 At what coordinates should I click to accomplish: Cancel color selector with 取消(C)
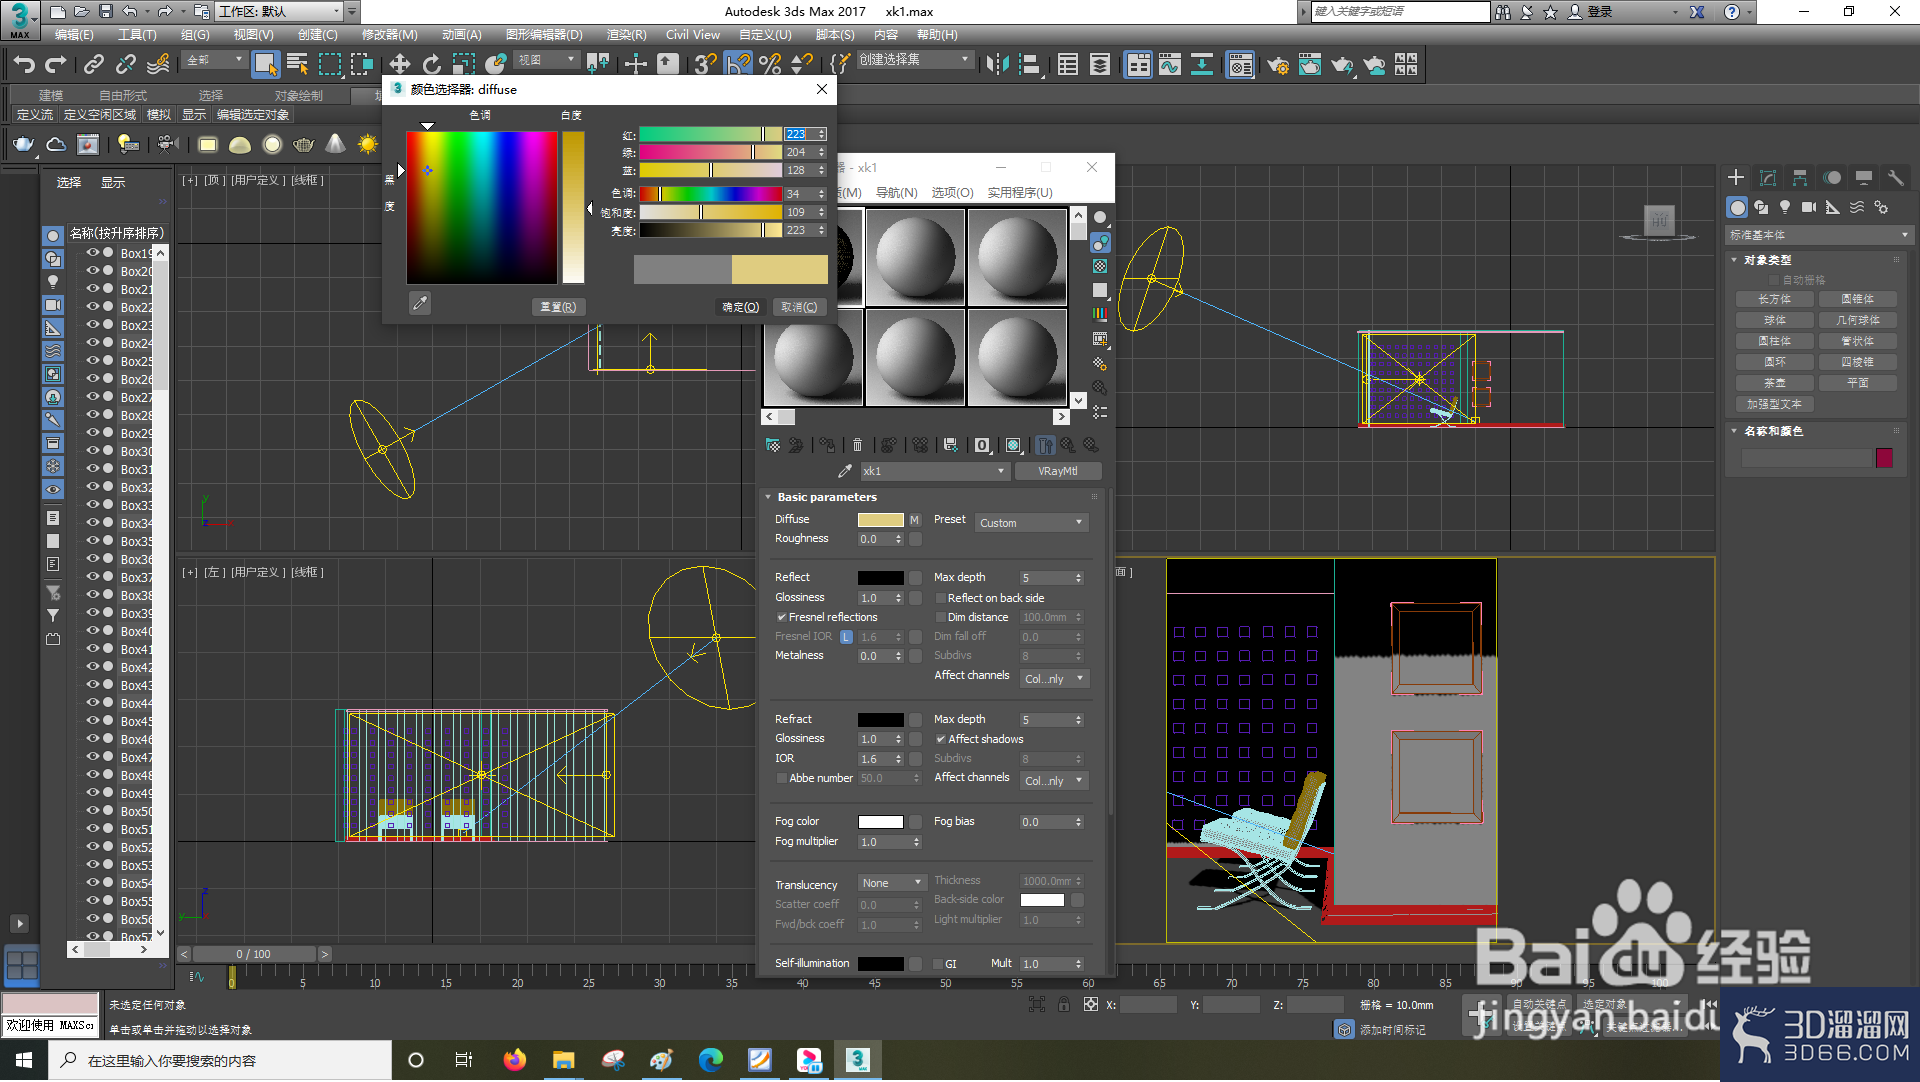click(x=799, y=308)
